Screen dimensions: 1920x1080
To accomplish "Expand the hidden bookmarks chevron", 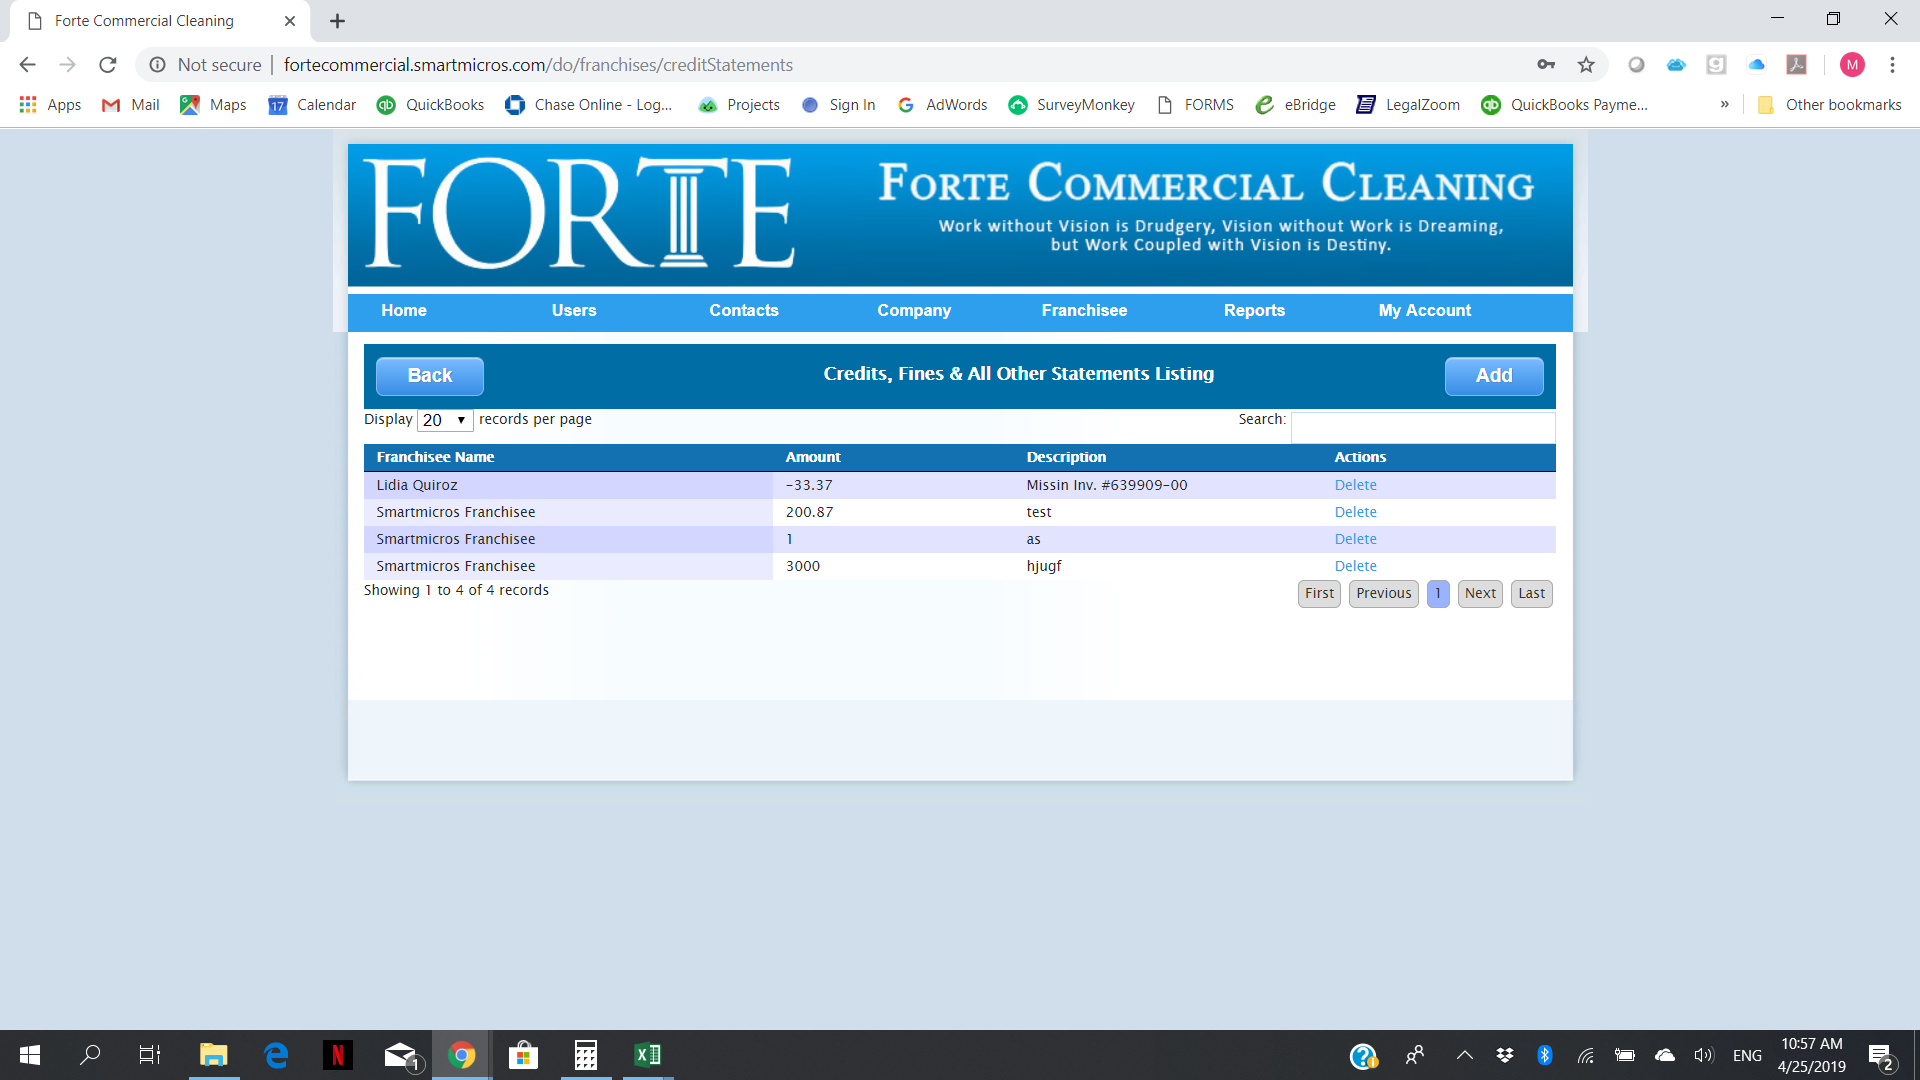I will click(x=1725, y=105).
